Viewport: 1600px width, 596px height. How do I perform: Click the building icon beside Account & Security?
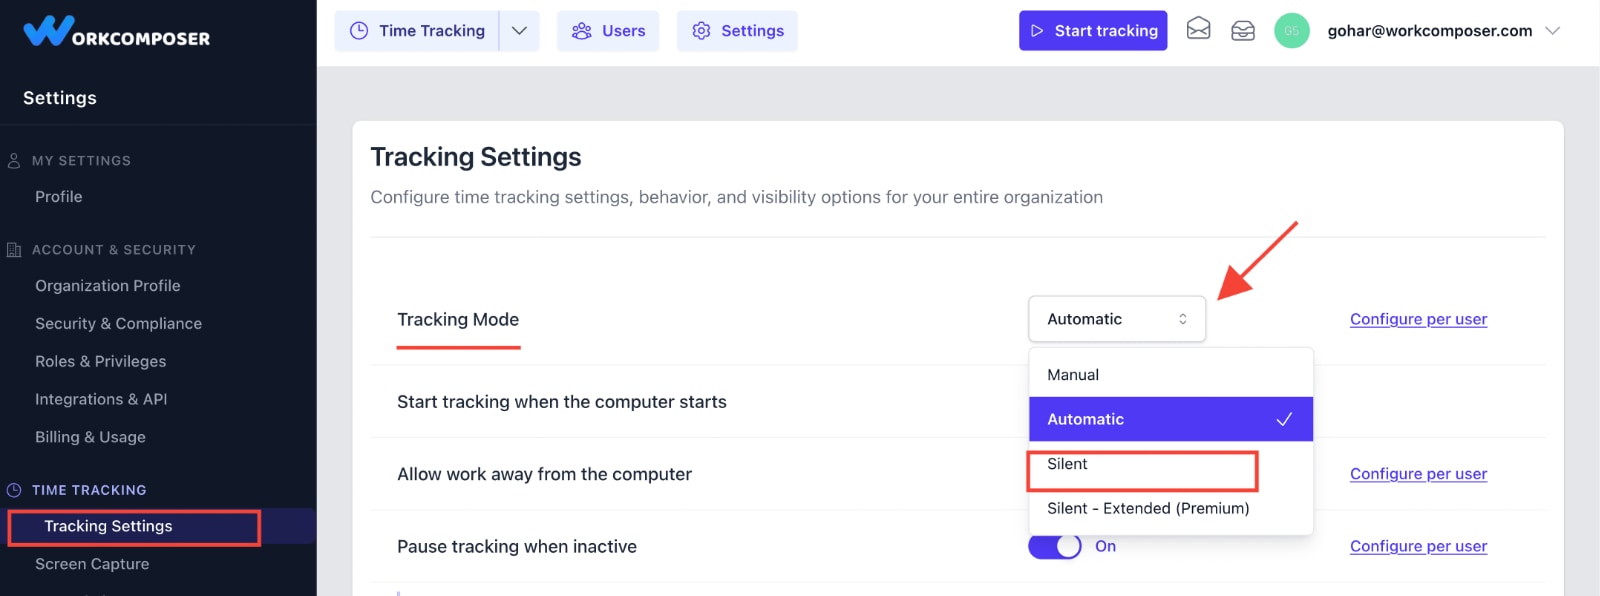tap(14, 250)
